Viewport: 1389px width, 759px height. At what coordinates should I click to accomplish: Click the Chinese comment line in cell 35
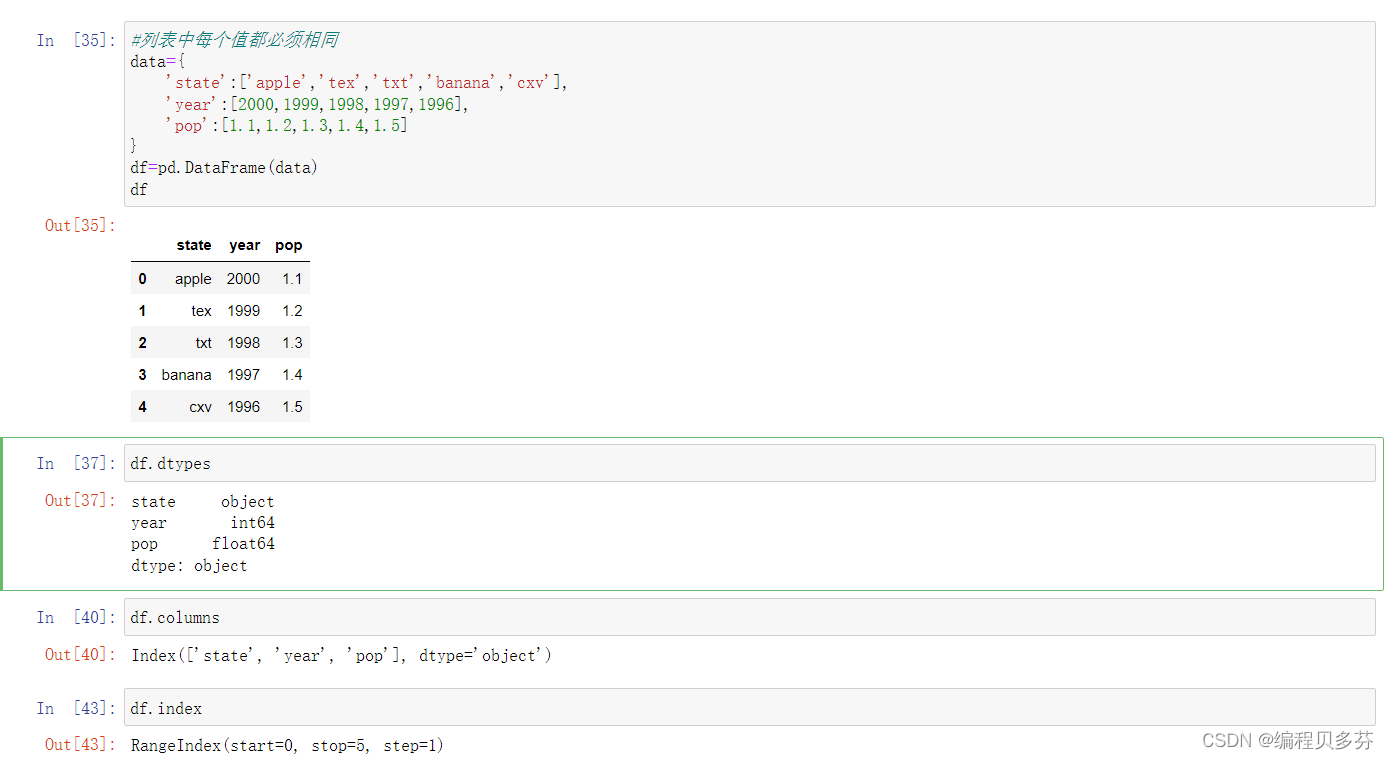234,40
